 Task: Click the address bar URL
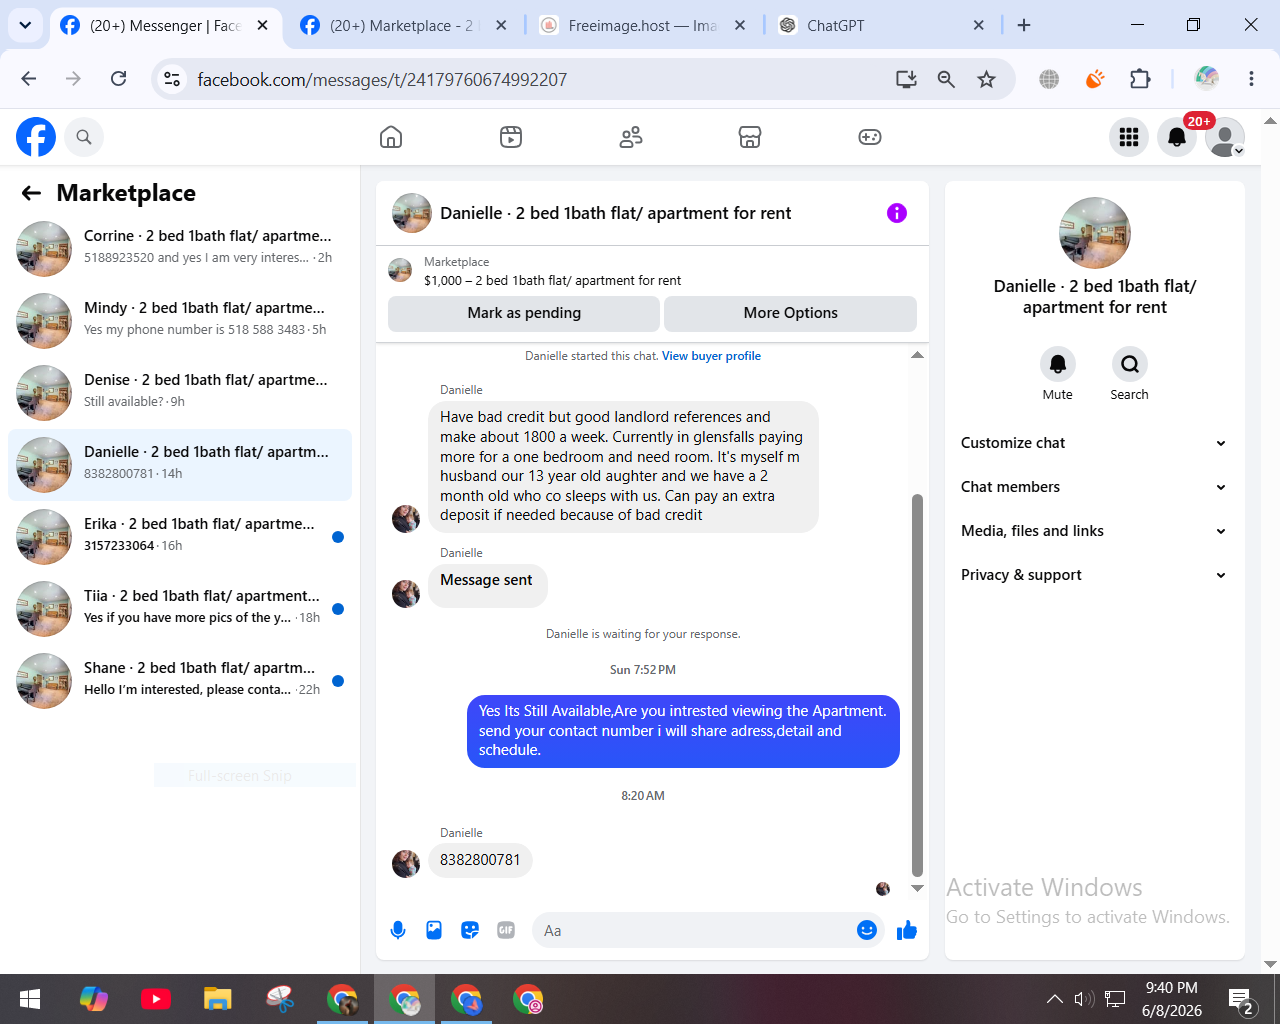382,80
